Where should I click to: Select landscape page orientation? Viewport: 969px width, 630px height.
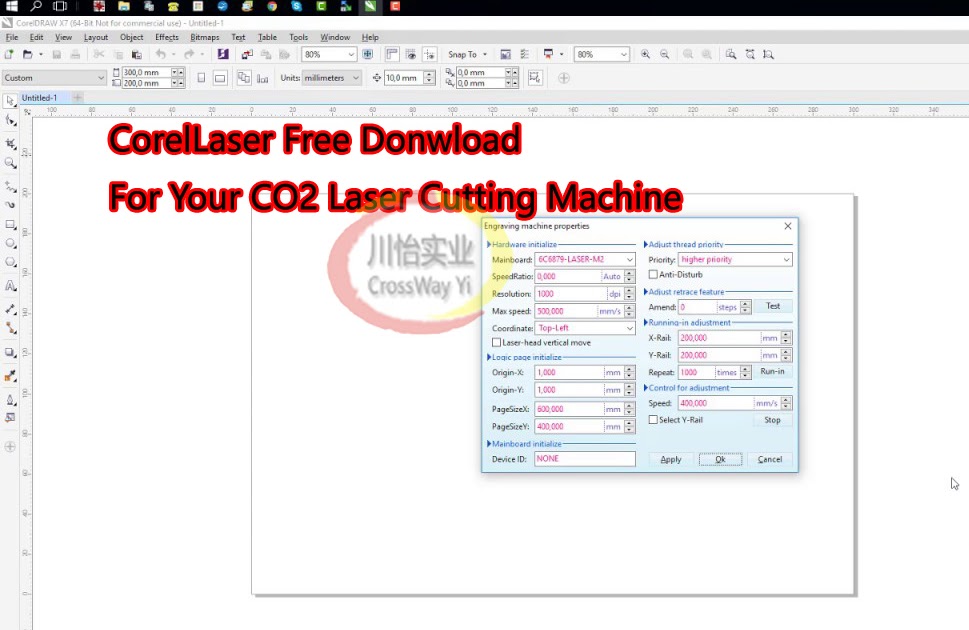(x=220, y=78)
